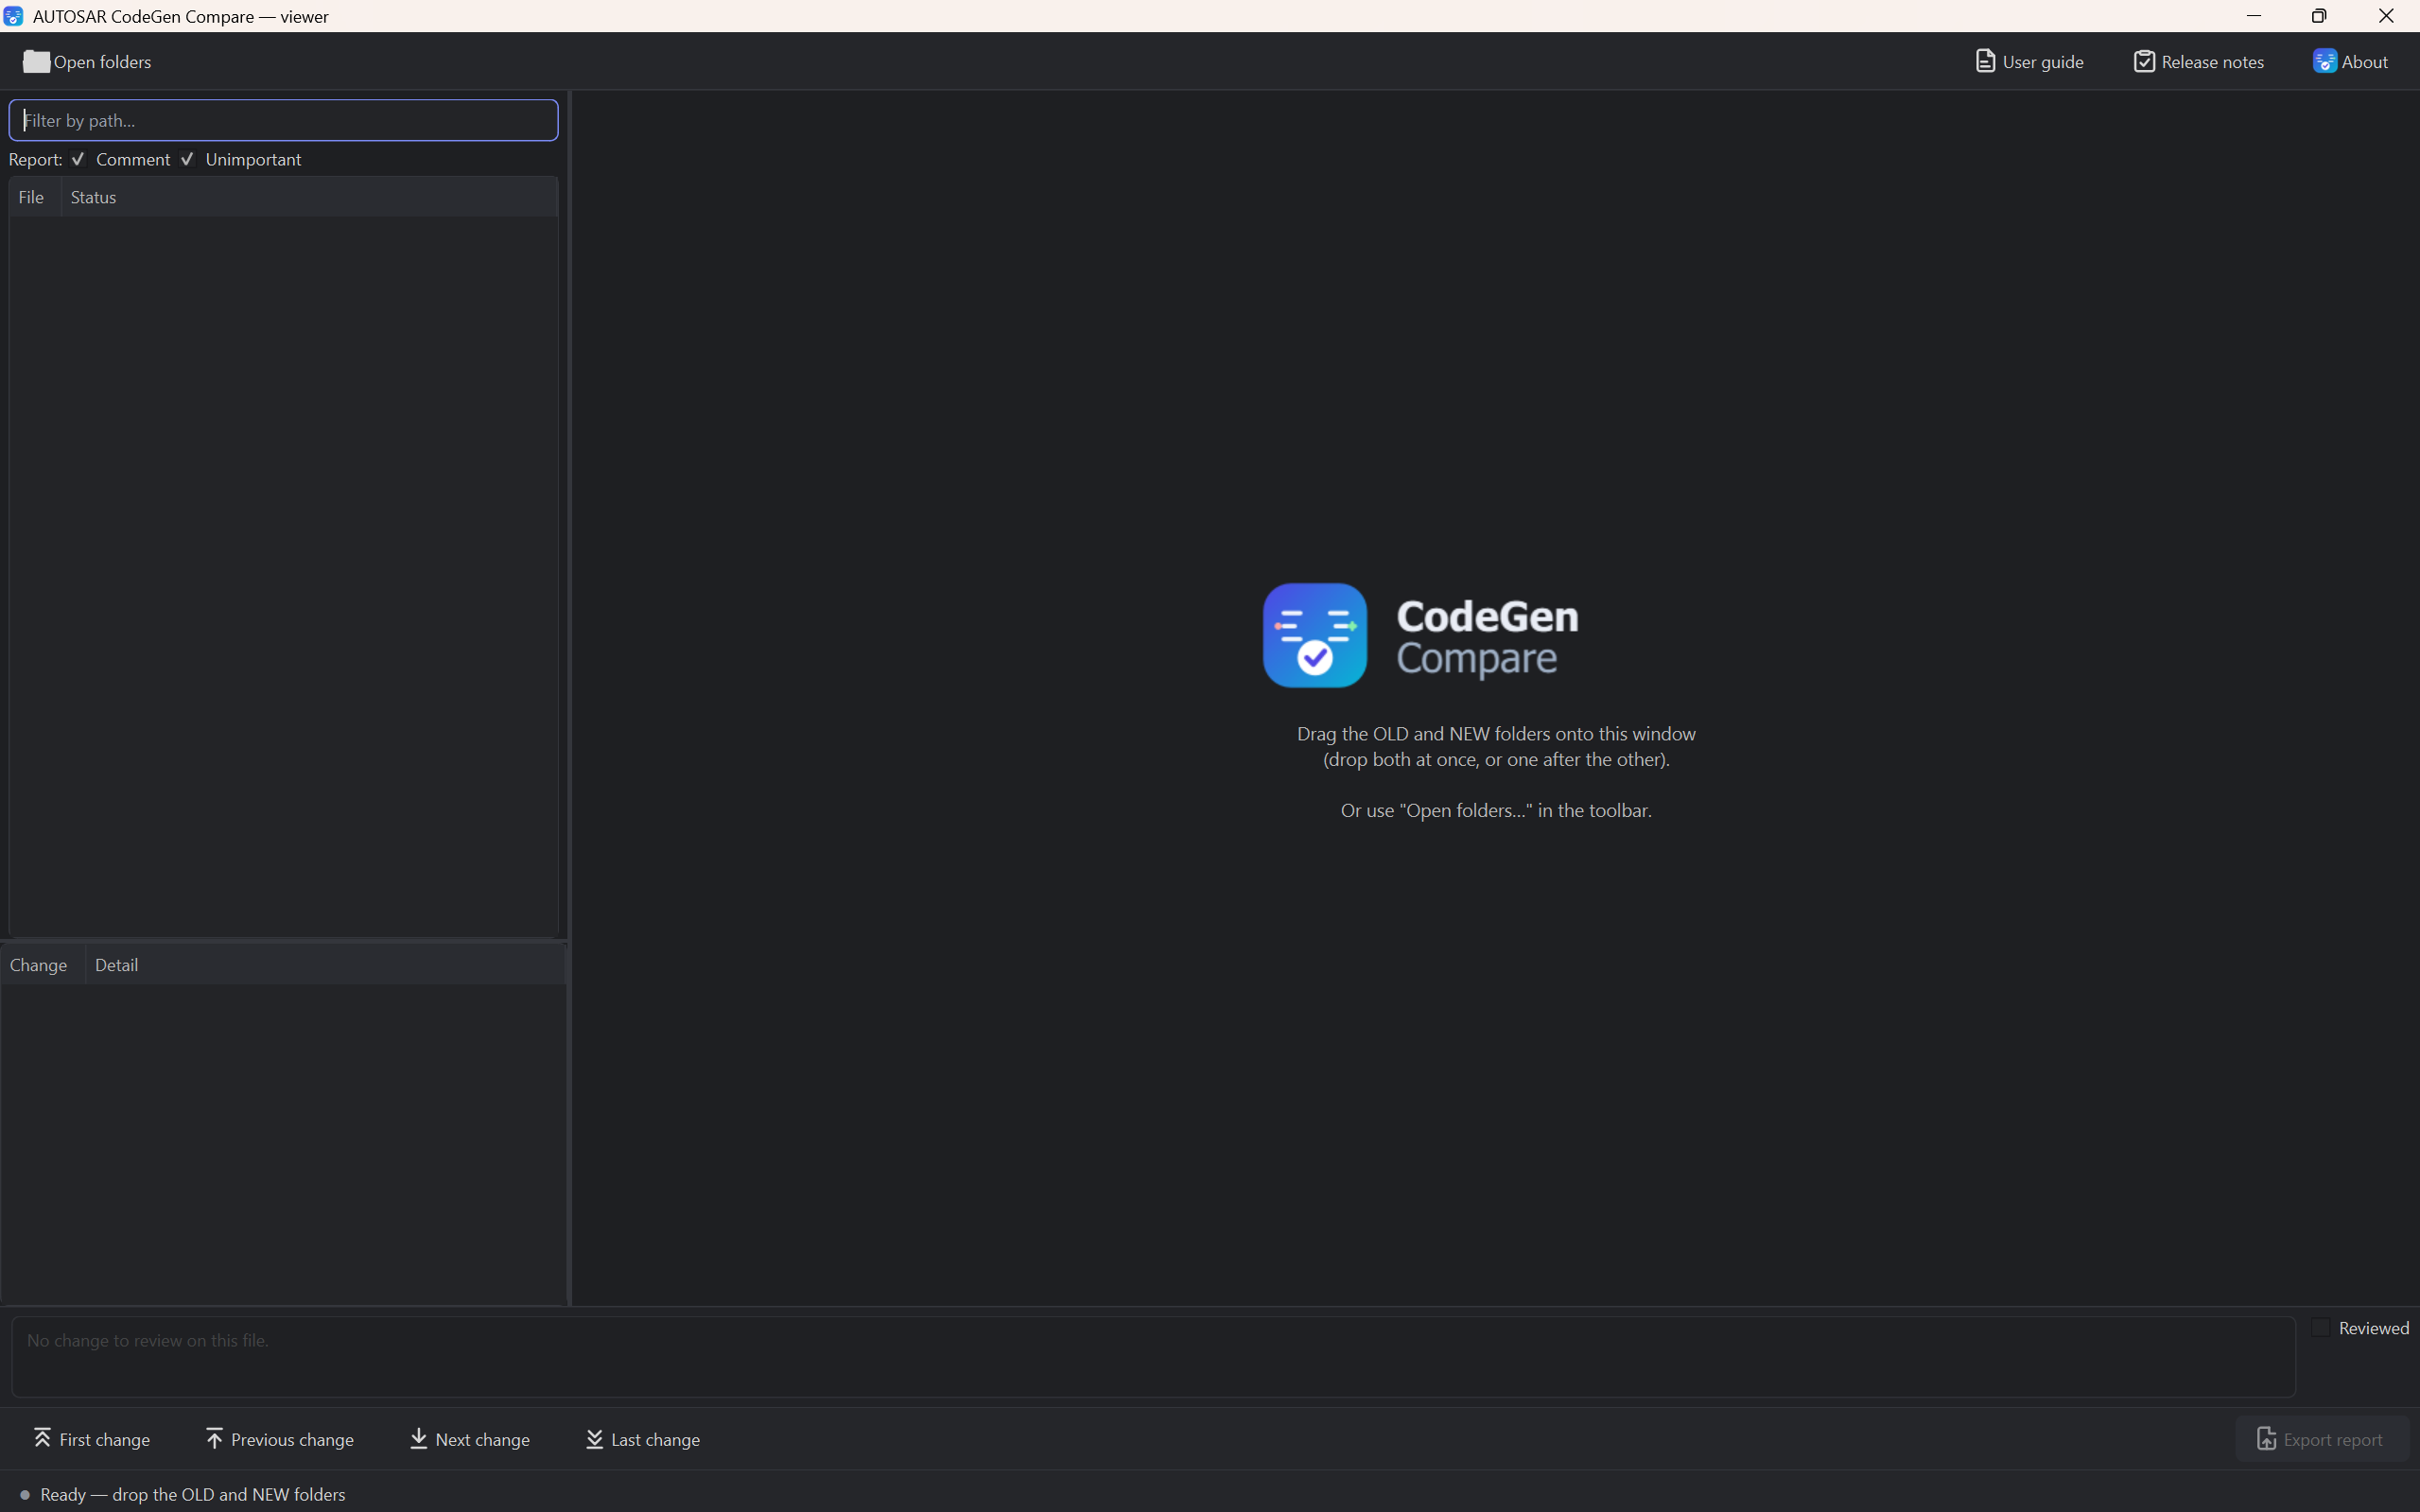Restore down the viewer window
Screen dimensions: 2420x1512
tap(2319, 16)
